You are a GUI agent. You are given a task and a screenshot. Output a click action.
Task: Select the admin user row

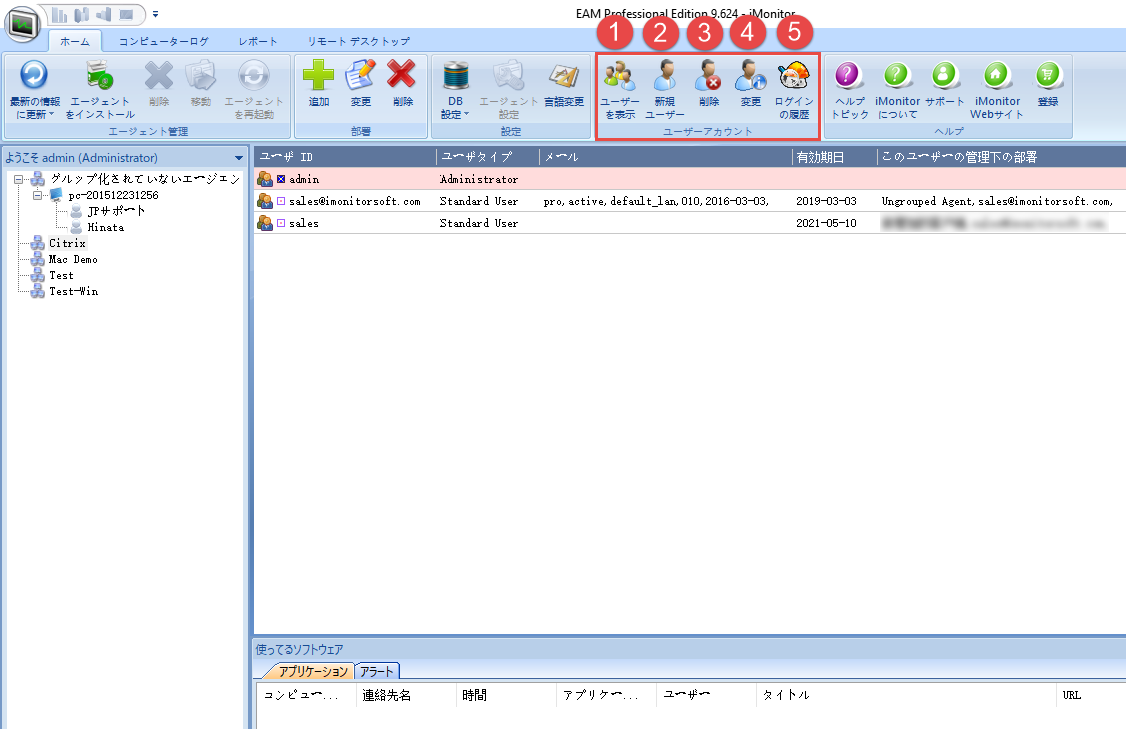[690, 179]
